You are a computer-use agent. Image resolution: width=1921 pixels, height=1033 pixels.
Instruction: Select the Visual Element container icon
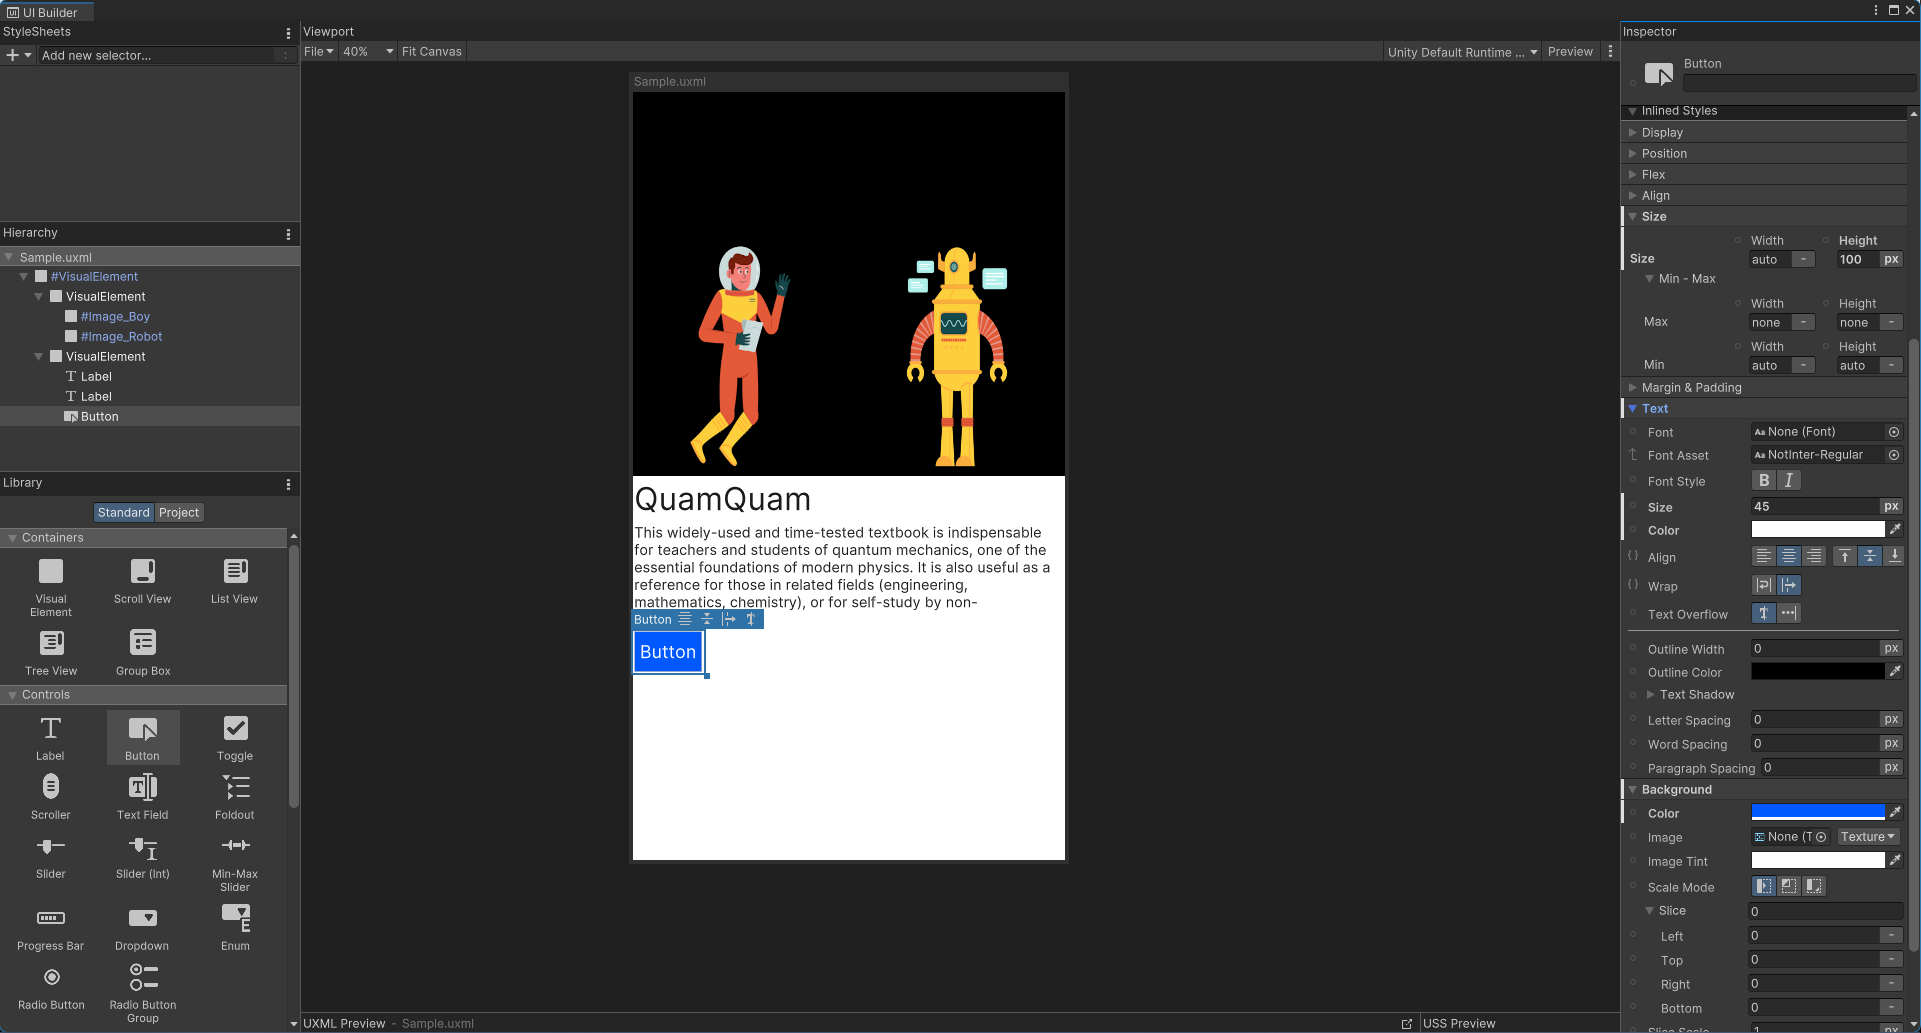coord(51,571)
